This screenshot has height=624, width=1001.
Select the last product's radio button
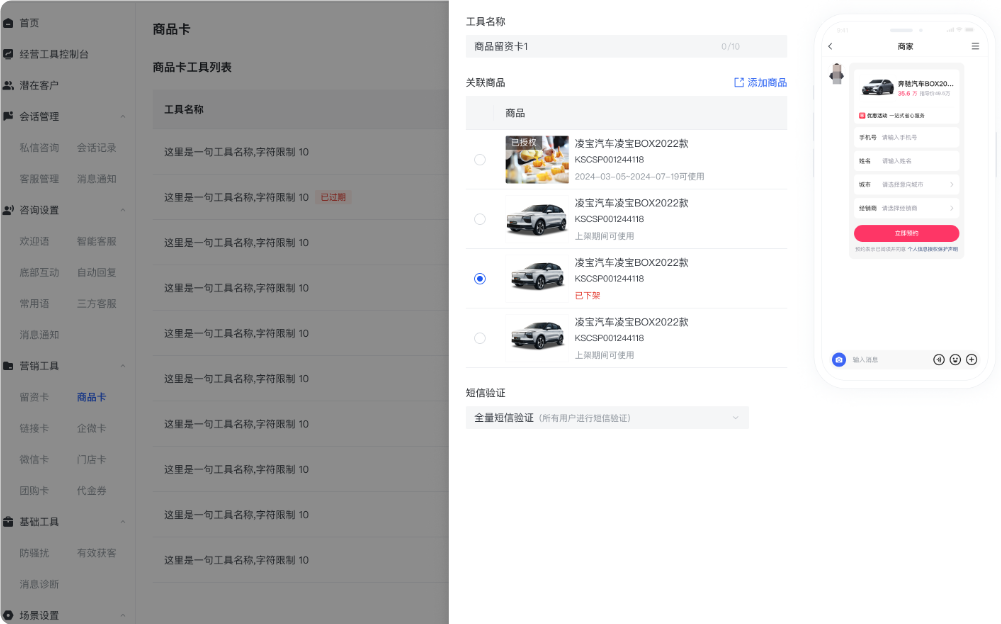480,338
